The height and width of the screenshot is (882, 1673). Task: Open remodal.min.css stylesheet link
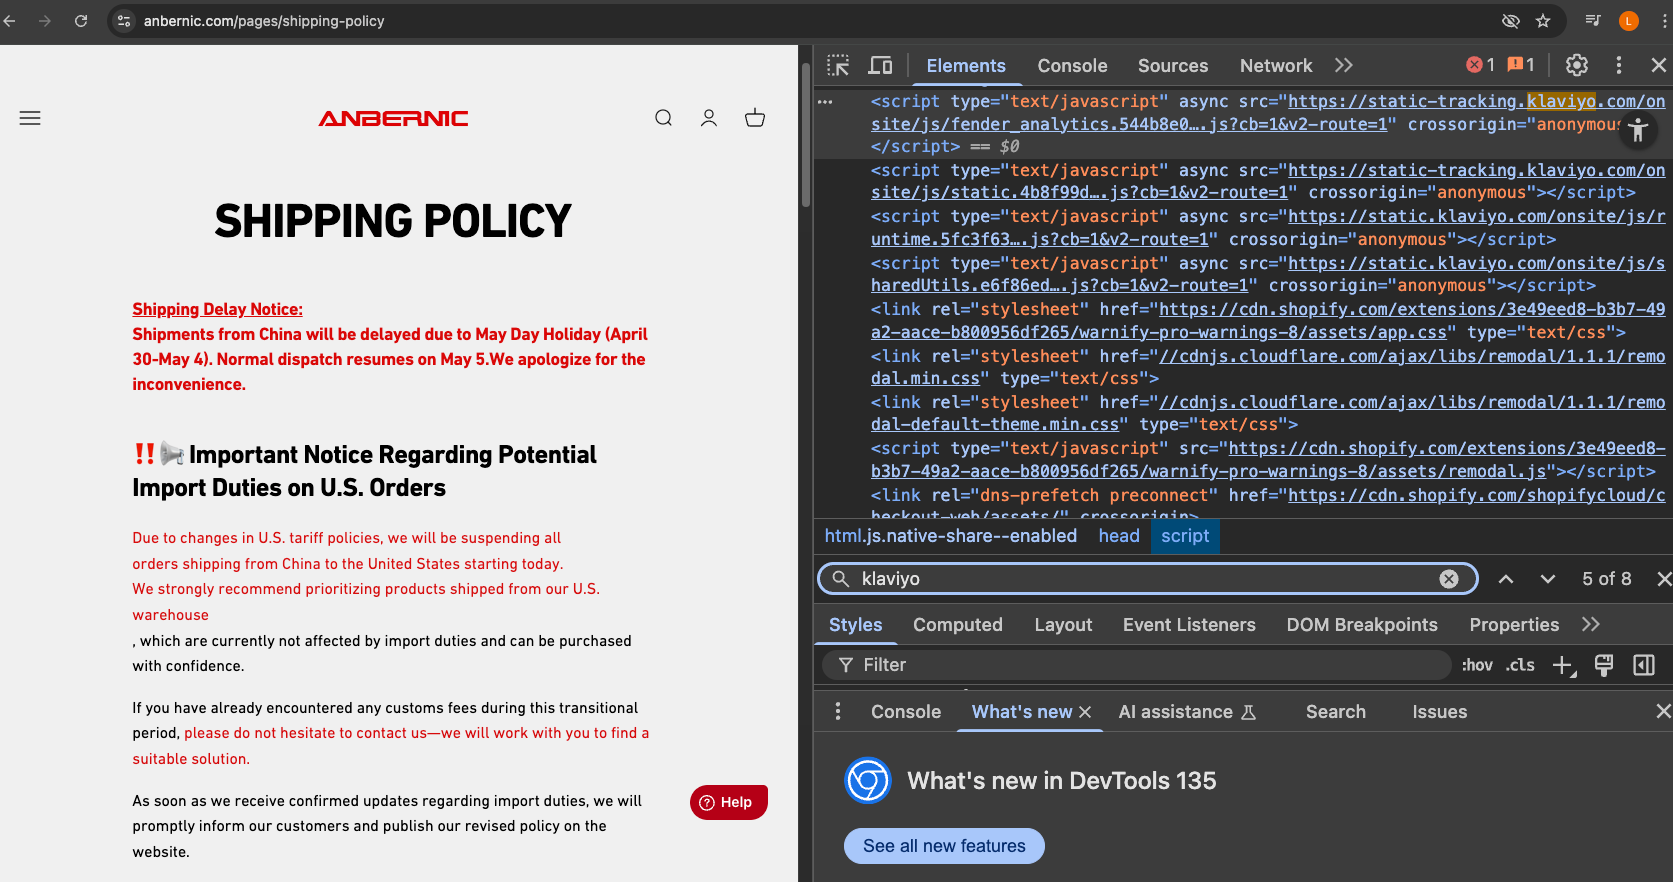[1268, 367]
